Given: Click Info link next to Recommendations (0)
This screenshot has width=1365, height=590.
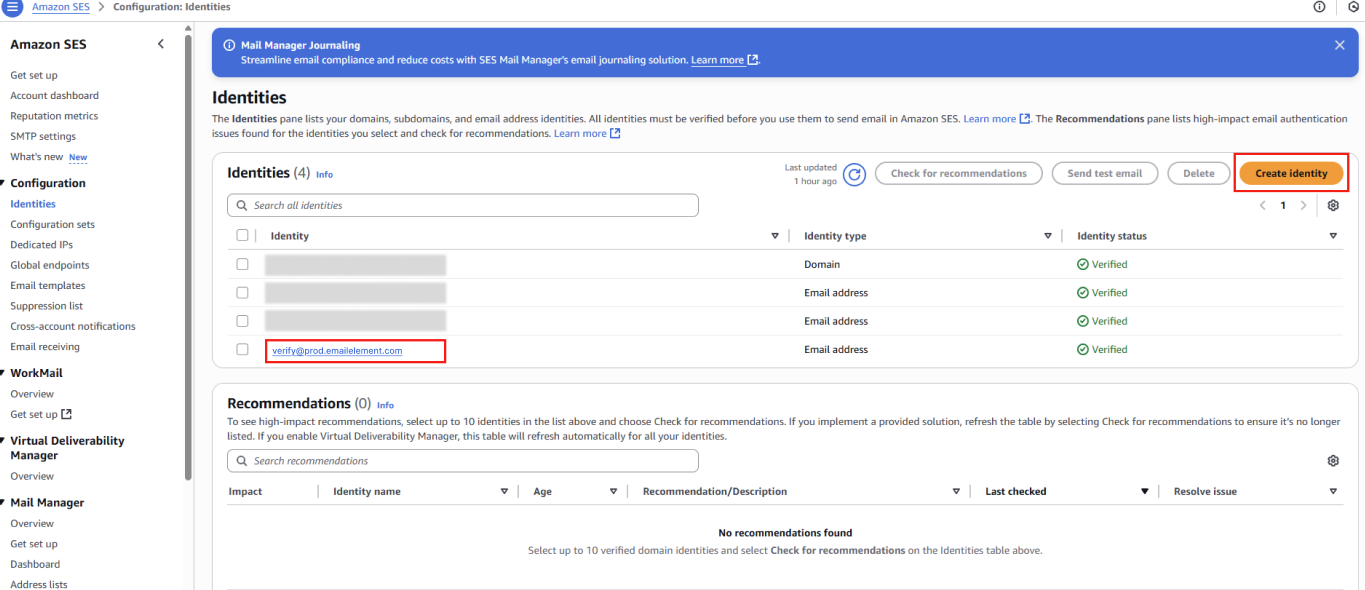Looking at the screenshot, I should coord(385,405).
